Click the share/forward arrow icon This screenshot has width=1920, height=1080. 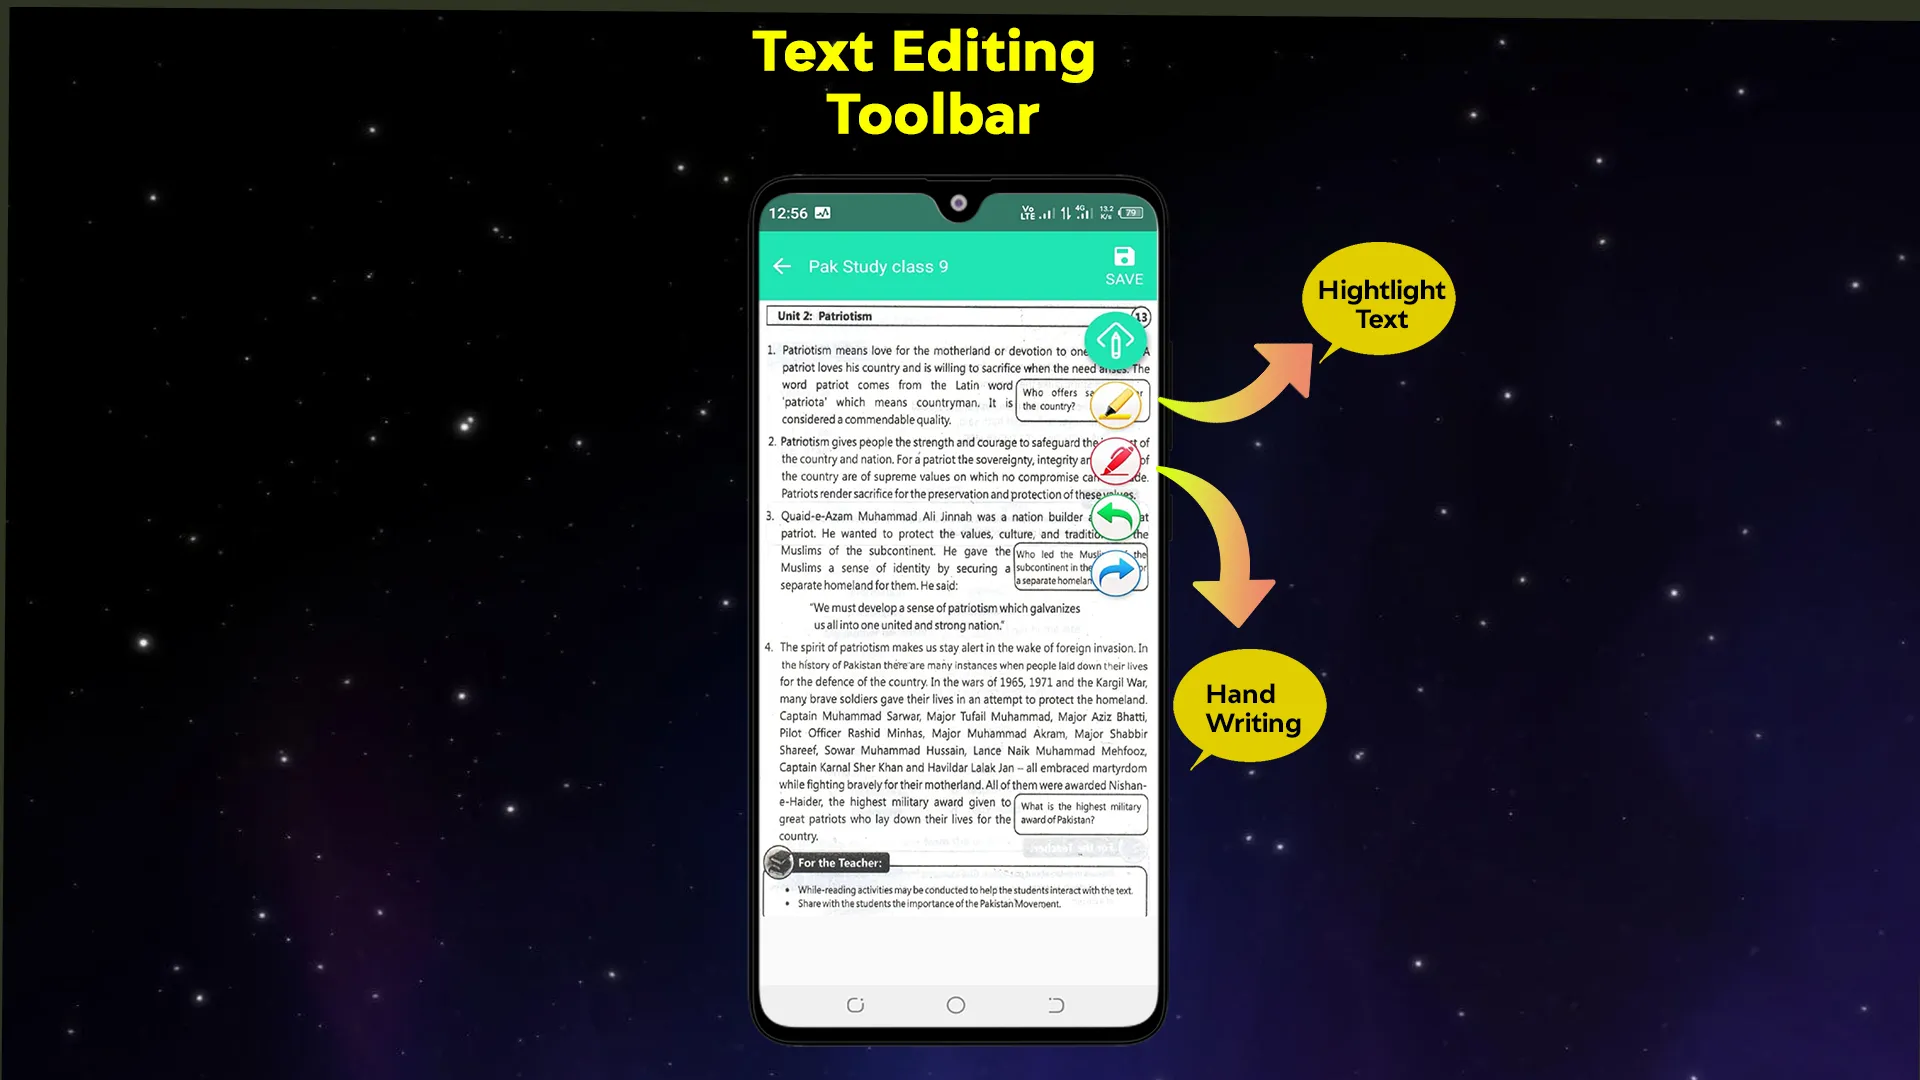(x=1116, y=575)
